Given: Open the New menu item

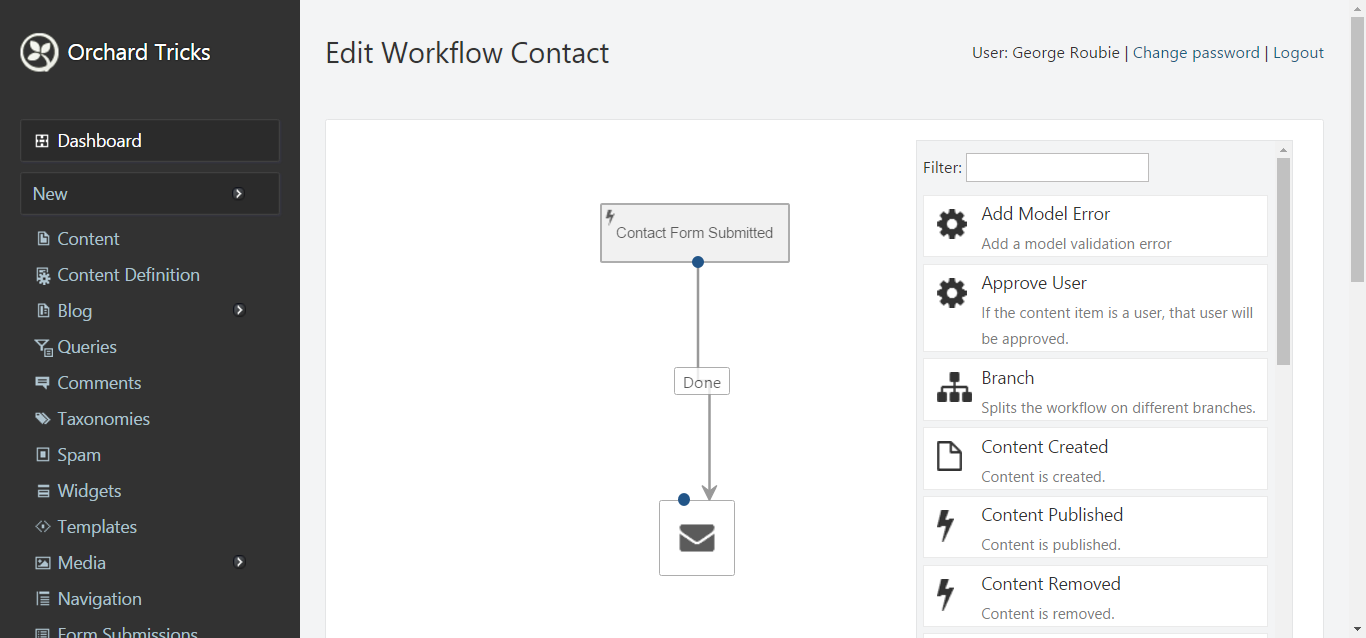Looking at the screenshot, I should tap(150, 194).
